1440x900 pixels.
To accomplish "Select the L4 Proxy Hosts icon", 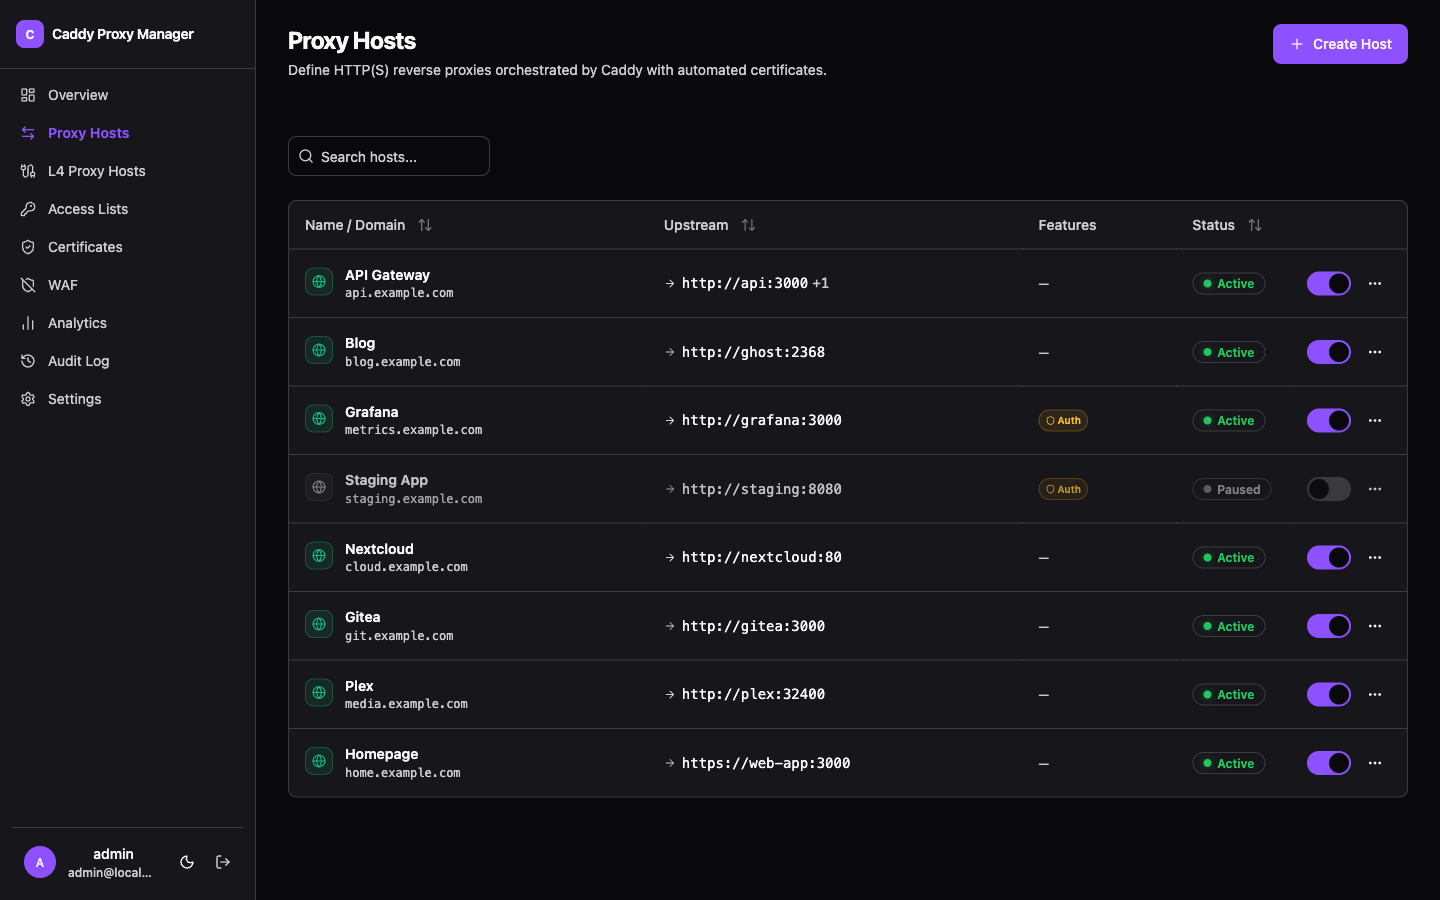I will click(28, 171).
